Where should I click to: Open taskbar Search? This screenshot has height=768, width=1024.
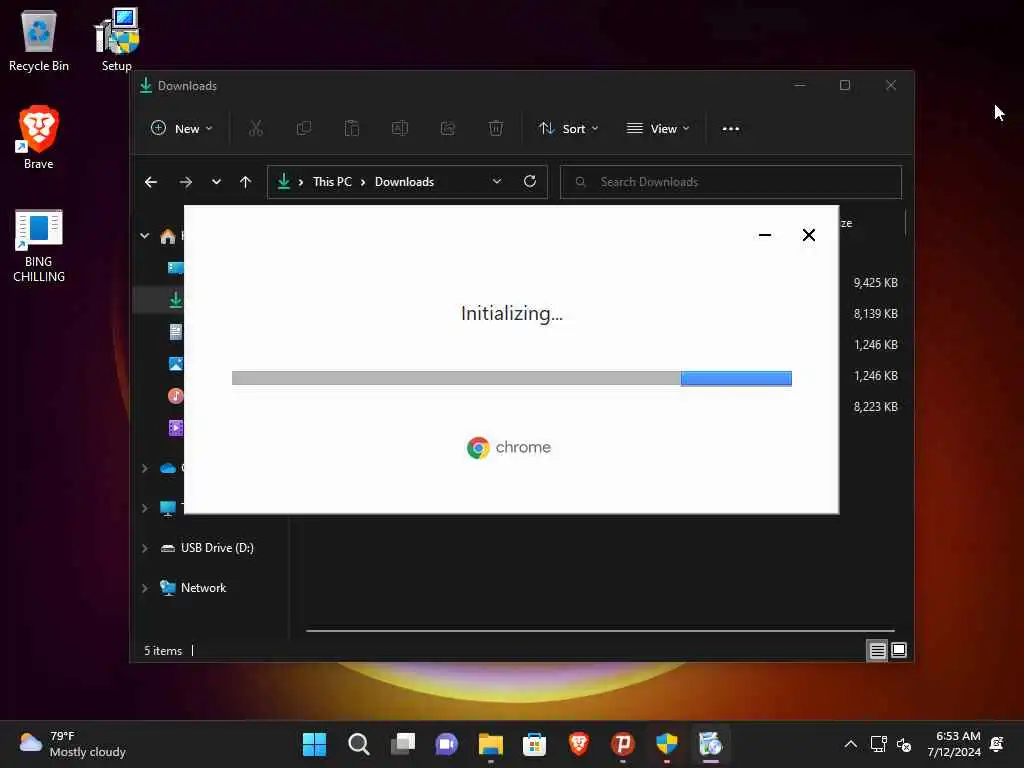coord(359,744)
